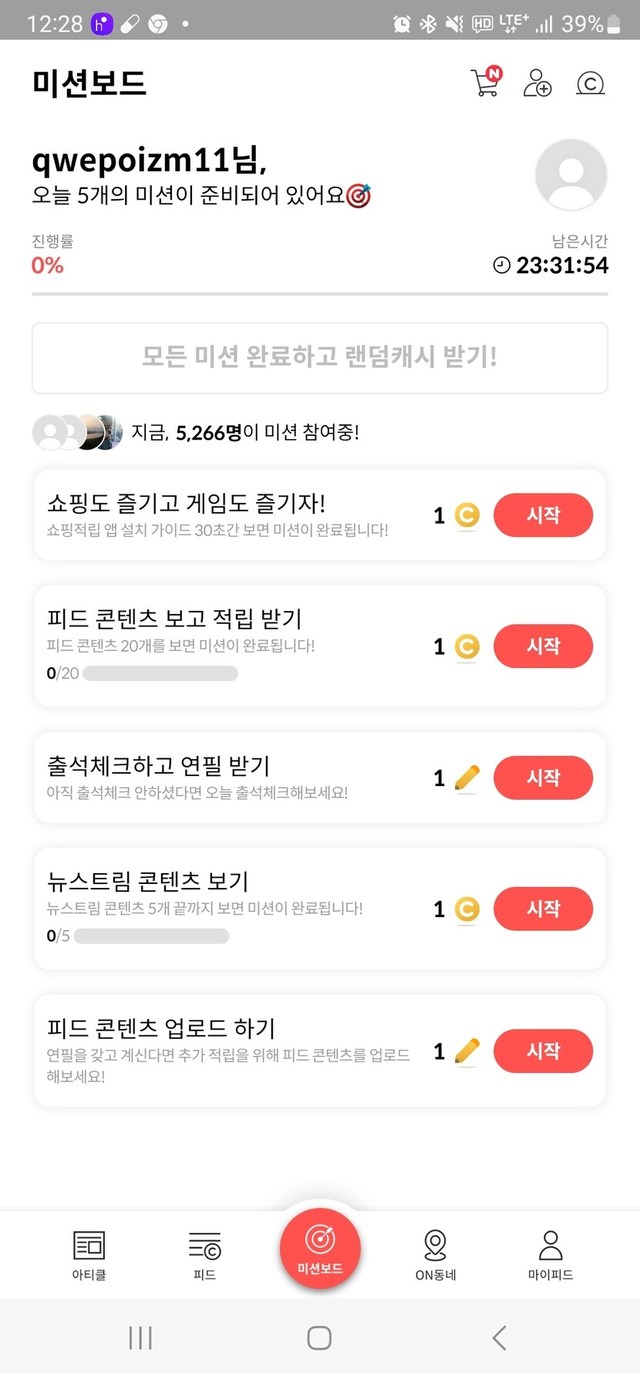Tap the profile avatar picture
The height and width of the screenshot is (1373, 640).
[571, 175]
